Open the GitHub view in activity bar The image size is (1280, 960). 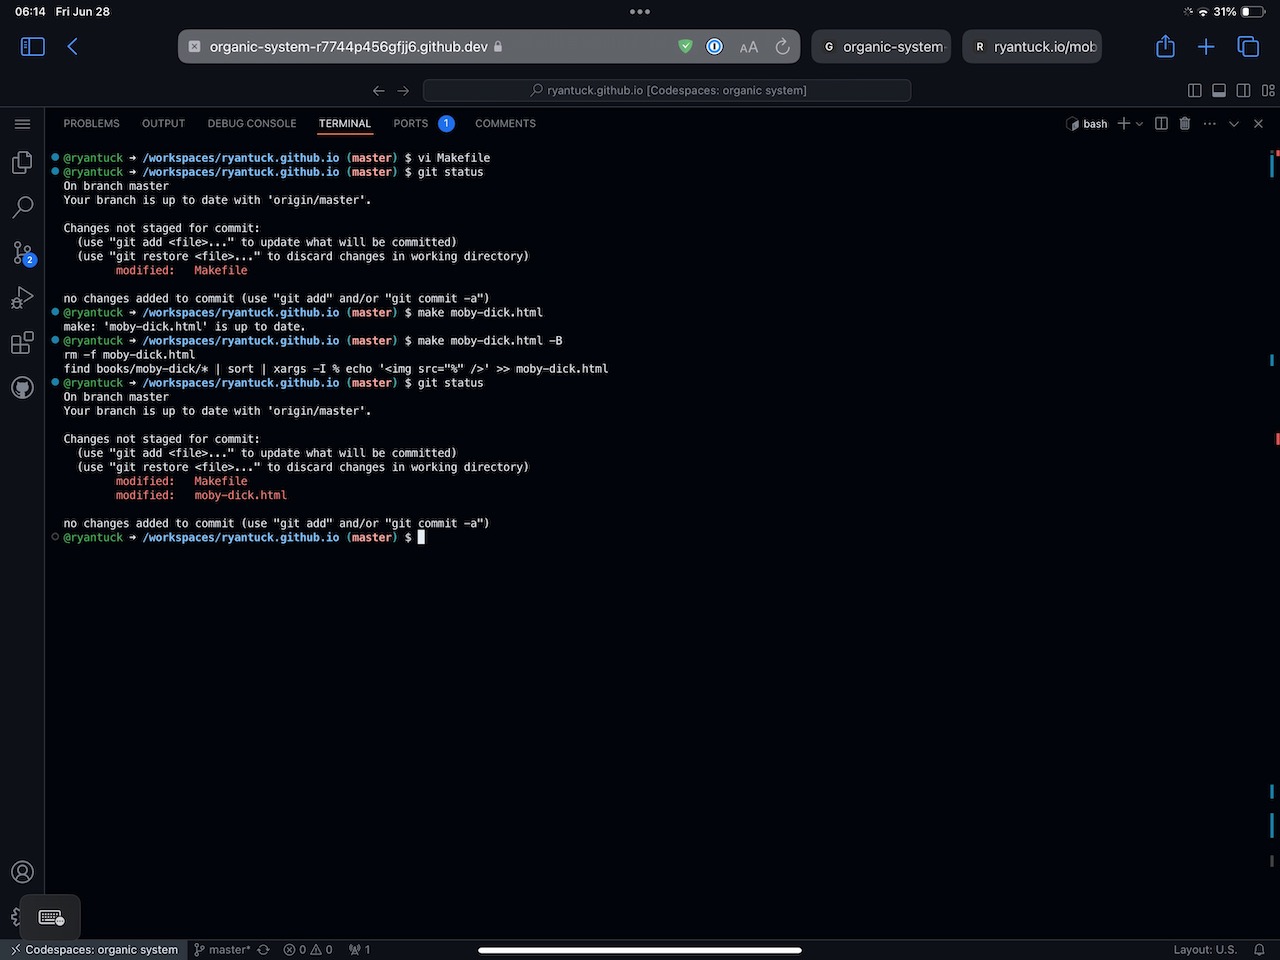pos(22,388)
